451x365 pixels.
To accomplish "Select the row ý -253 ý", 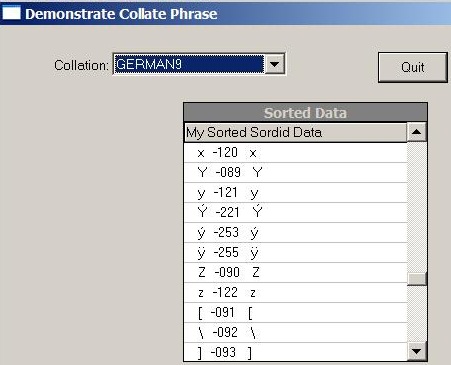I will point(296,233).
